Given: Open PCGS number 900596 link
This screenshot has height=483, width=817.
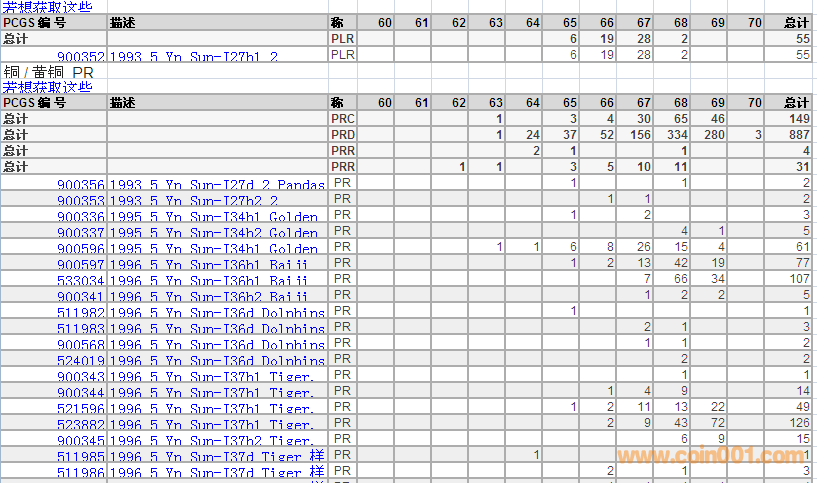Looking at the screenshot, I should tap(80, 248).
